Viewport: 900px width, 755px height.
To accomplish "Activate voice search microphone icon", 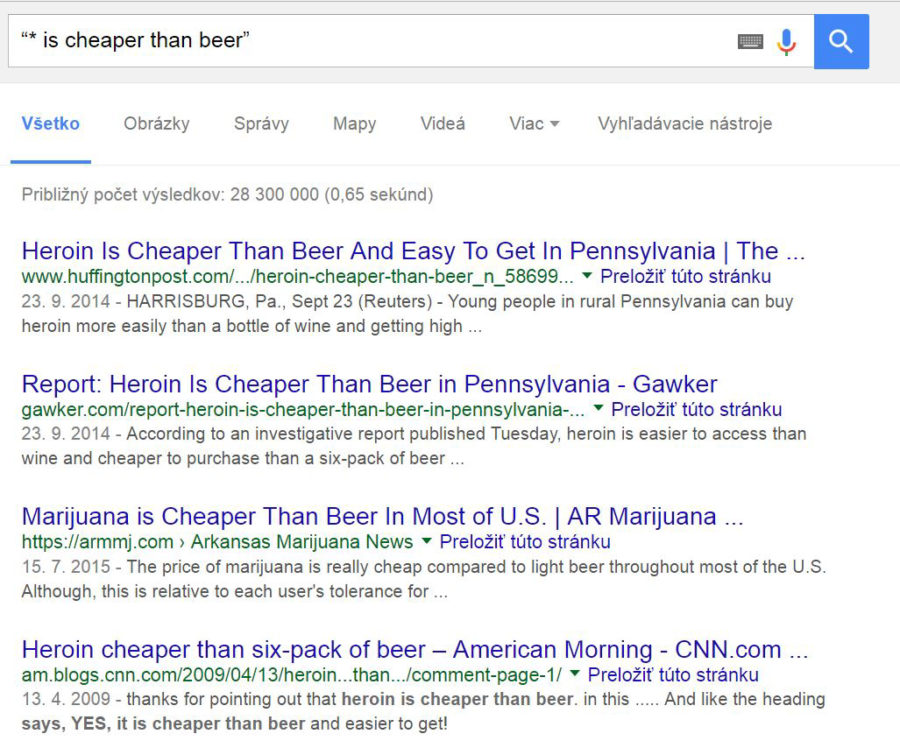I will [786, 42].
